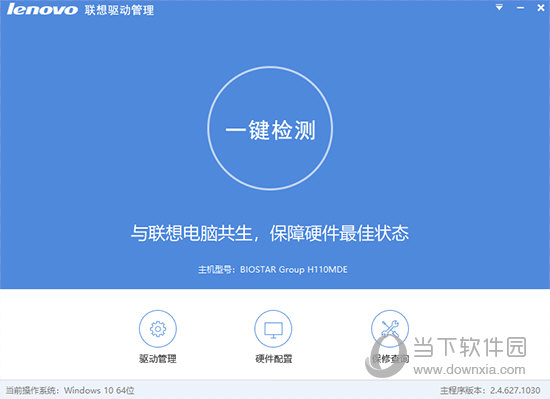The width and height of the screenshot is (550, 399).
Task: Click the lenovo logo in title bar
Action: (x=42, y=9)
